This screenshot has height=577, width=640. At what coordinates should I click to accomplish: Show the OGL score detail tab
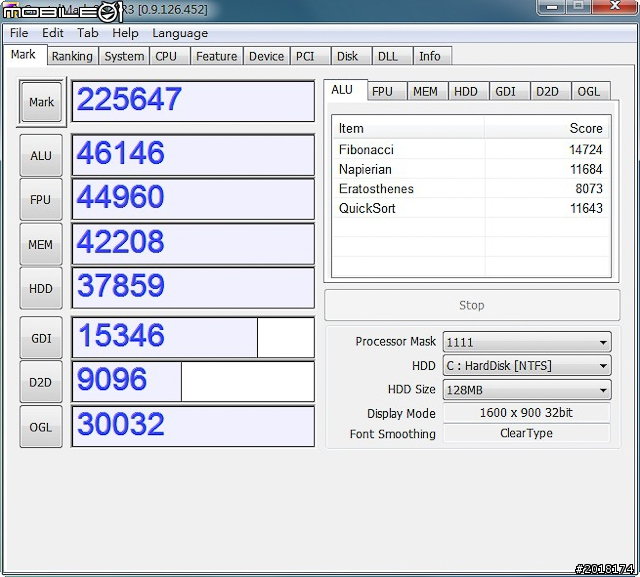click(x=589, y=91)
